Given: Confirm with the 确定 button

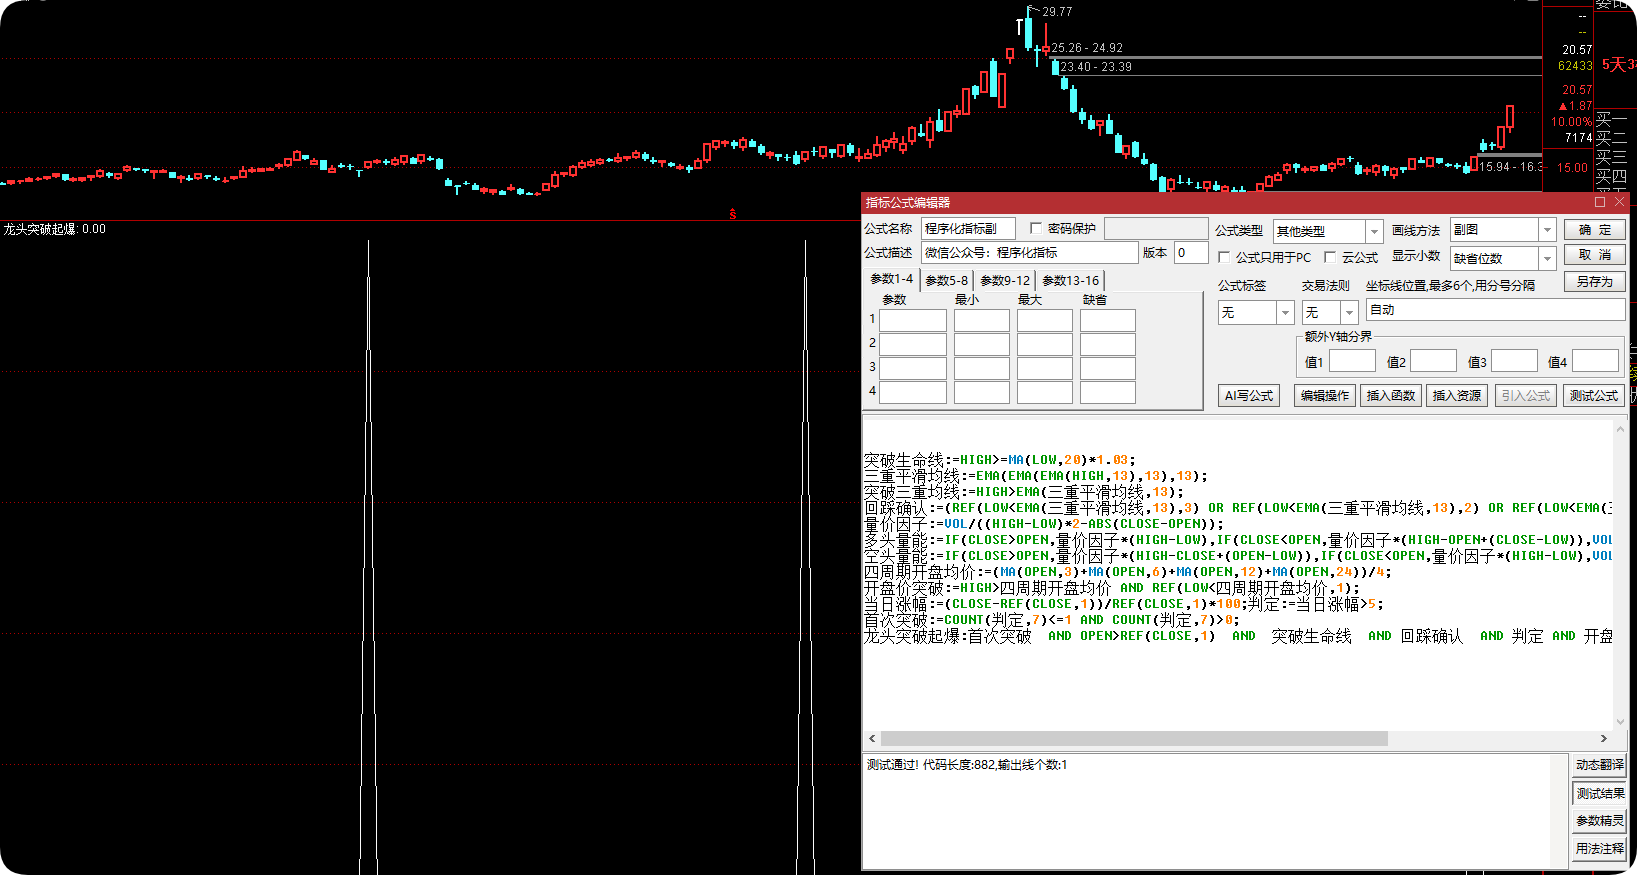Looking at the screenshot, I should pos(1595,230).
